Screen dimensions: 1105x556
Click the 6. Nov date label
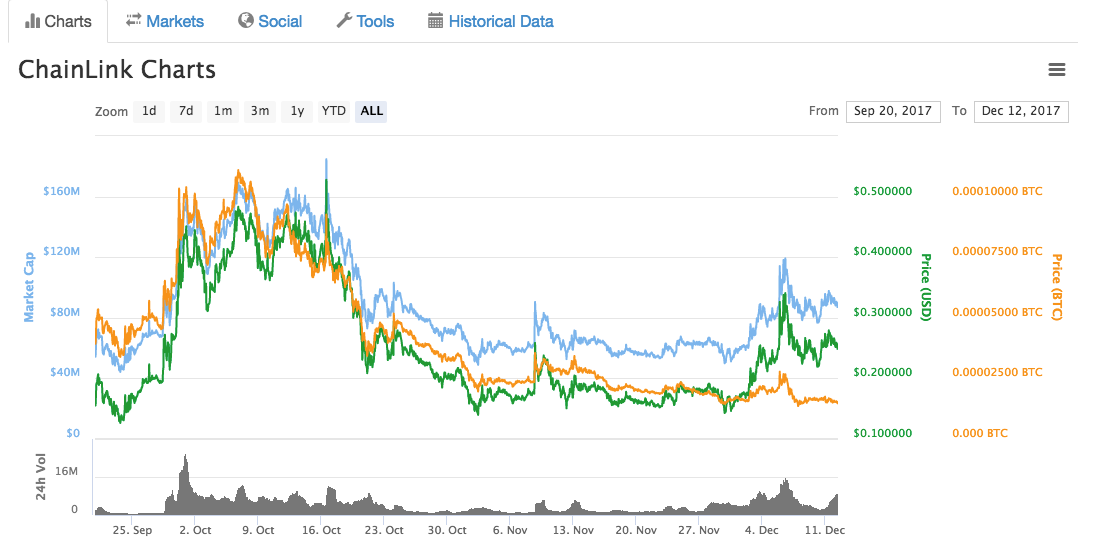click(510, 530)
